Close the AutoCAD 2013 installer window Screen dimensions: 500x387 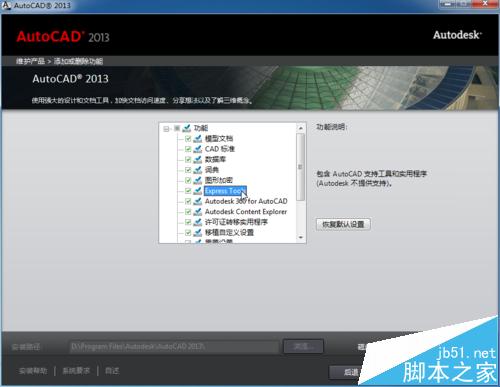486,4
